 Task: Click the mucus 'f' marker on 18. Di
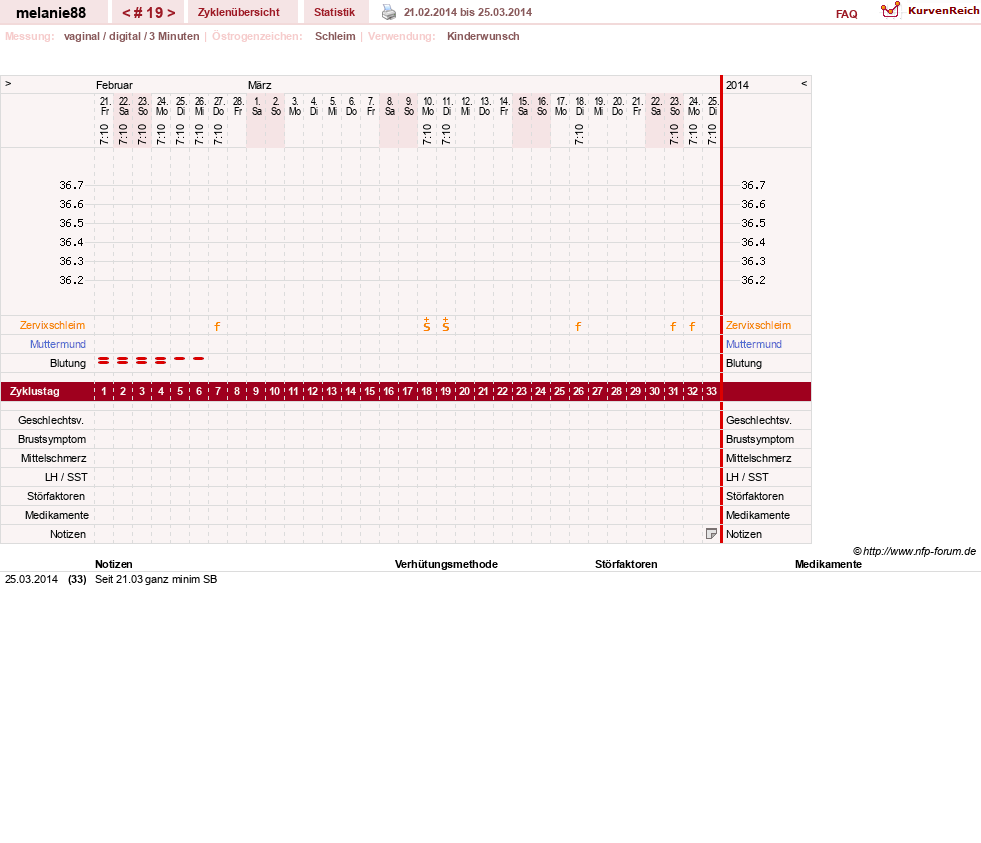coord(578,326)
